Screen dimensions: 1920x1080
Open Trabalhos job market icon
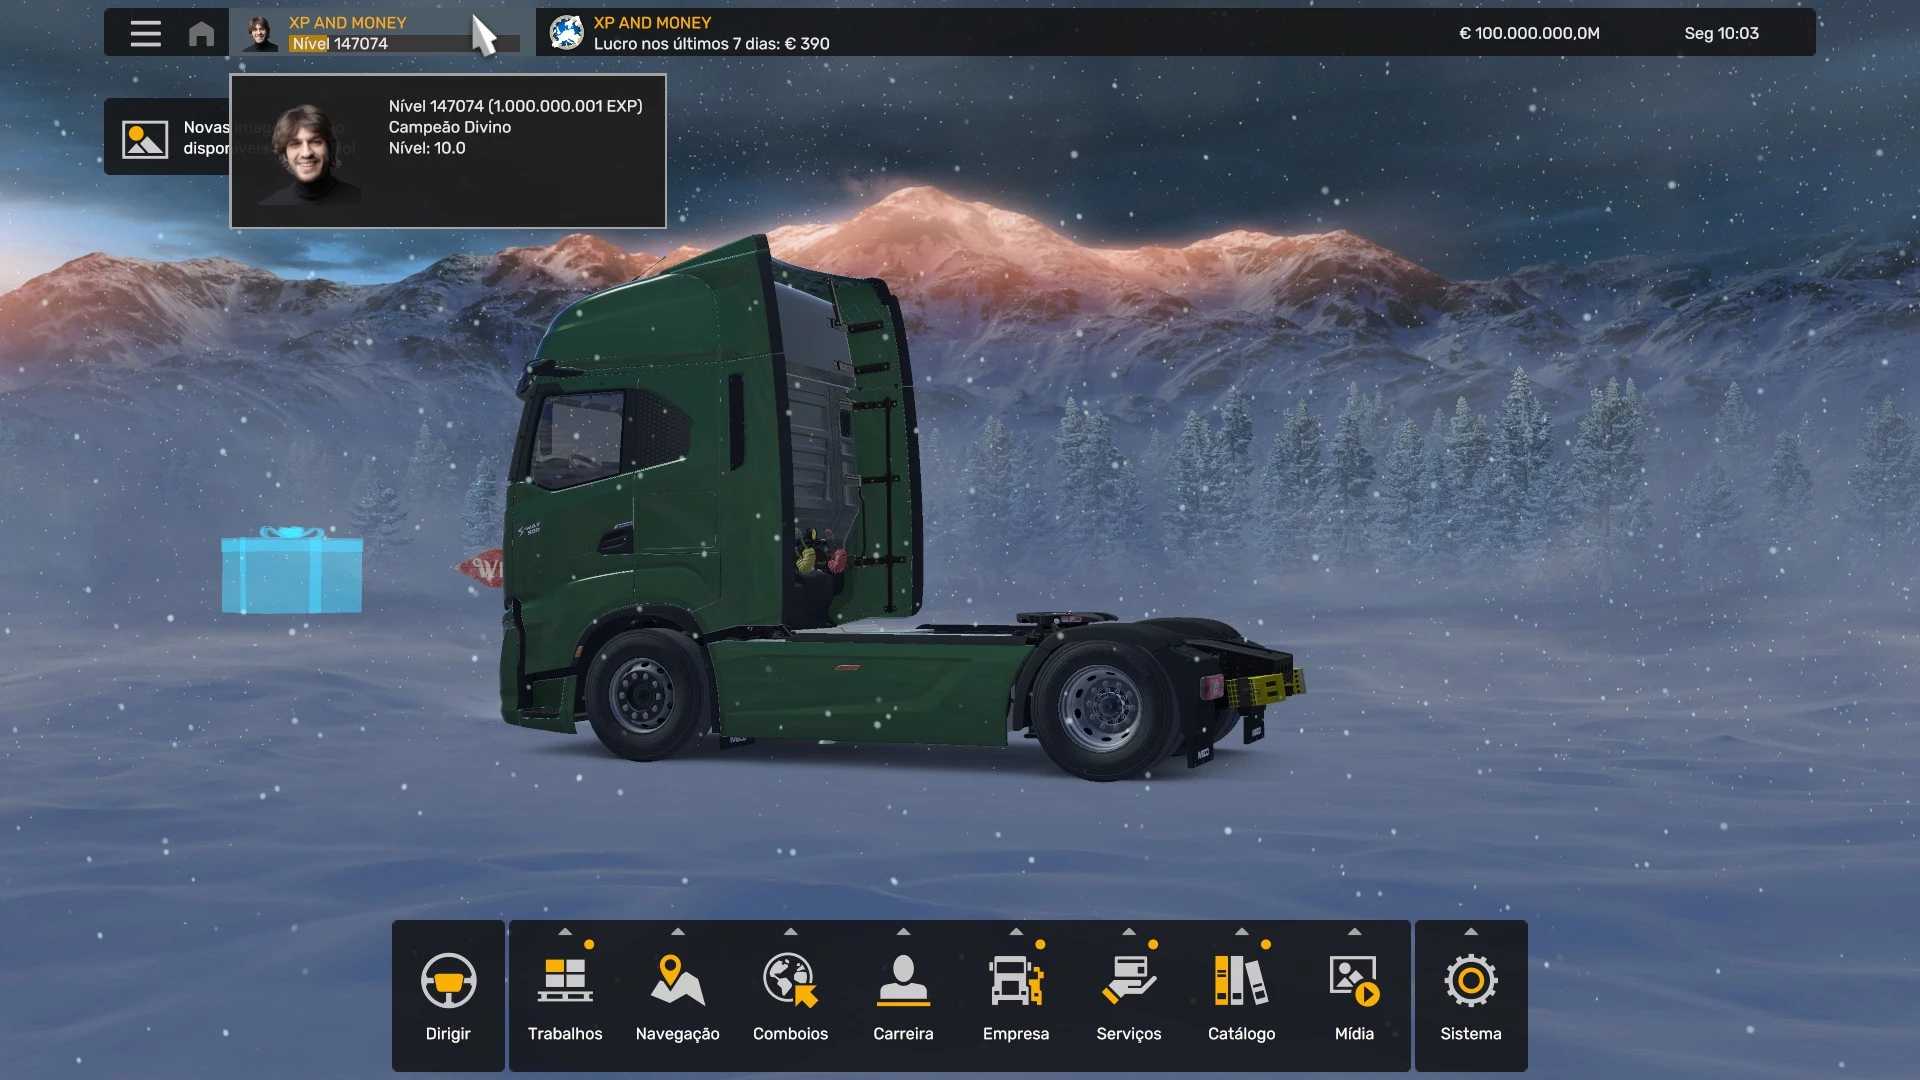point(565,981)
